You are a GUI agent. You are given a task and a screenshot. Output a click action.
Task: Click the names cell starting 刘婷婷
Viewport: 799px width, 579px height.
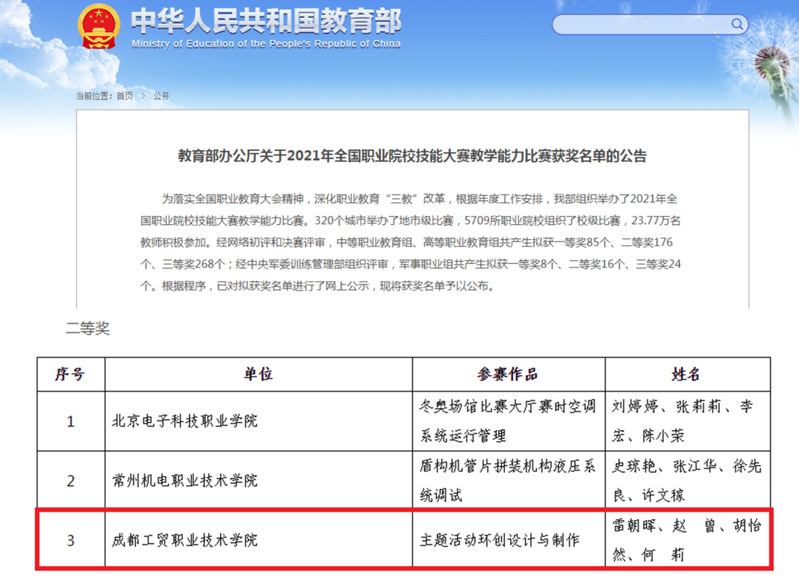point(687,421)
